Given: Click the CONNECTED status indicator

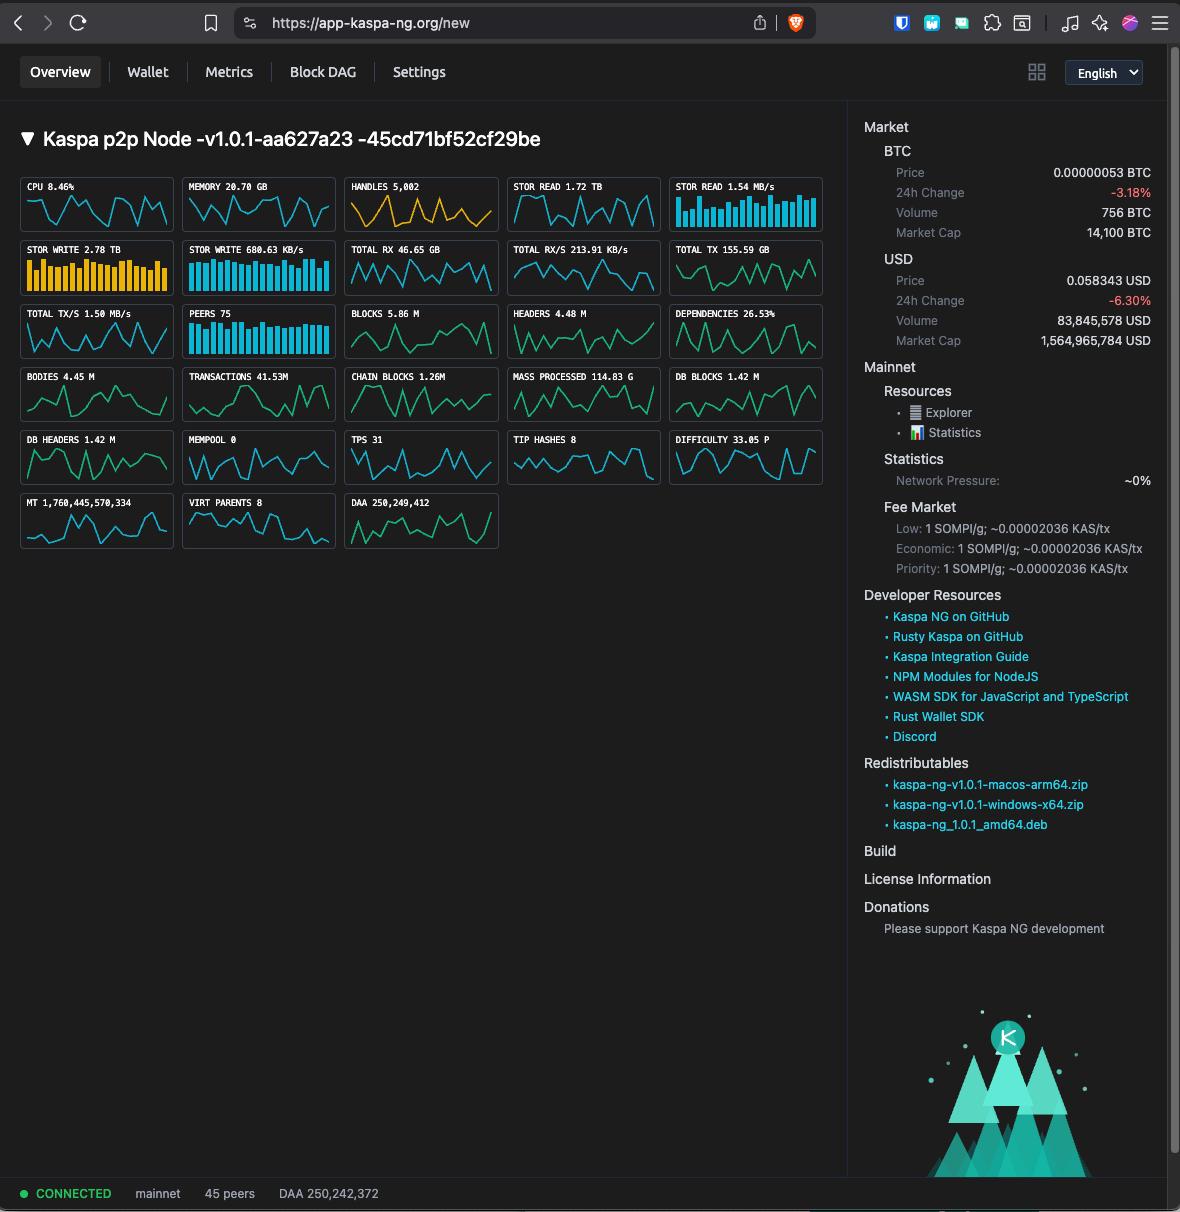Looking at the screenshot, I should coord(66,1194).
